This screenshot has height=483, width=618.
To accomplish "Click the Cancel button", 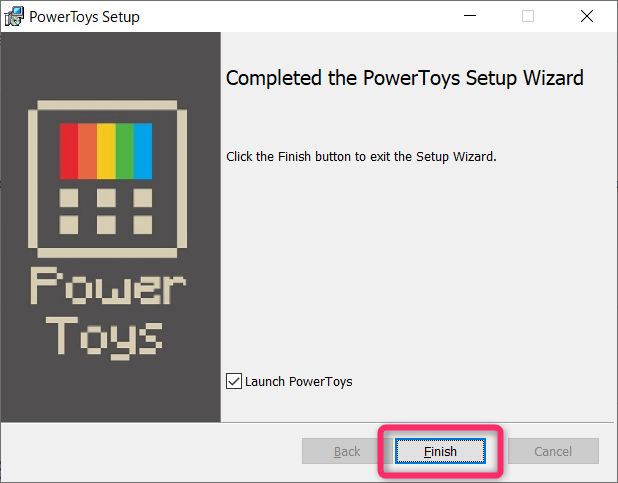I will (553, 451).
